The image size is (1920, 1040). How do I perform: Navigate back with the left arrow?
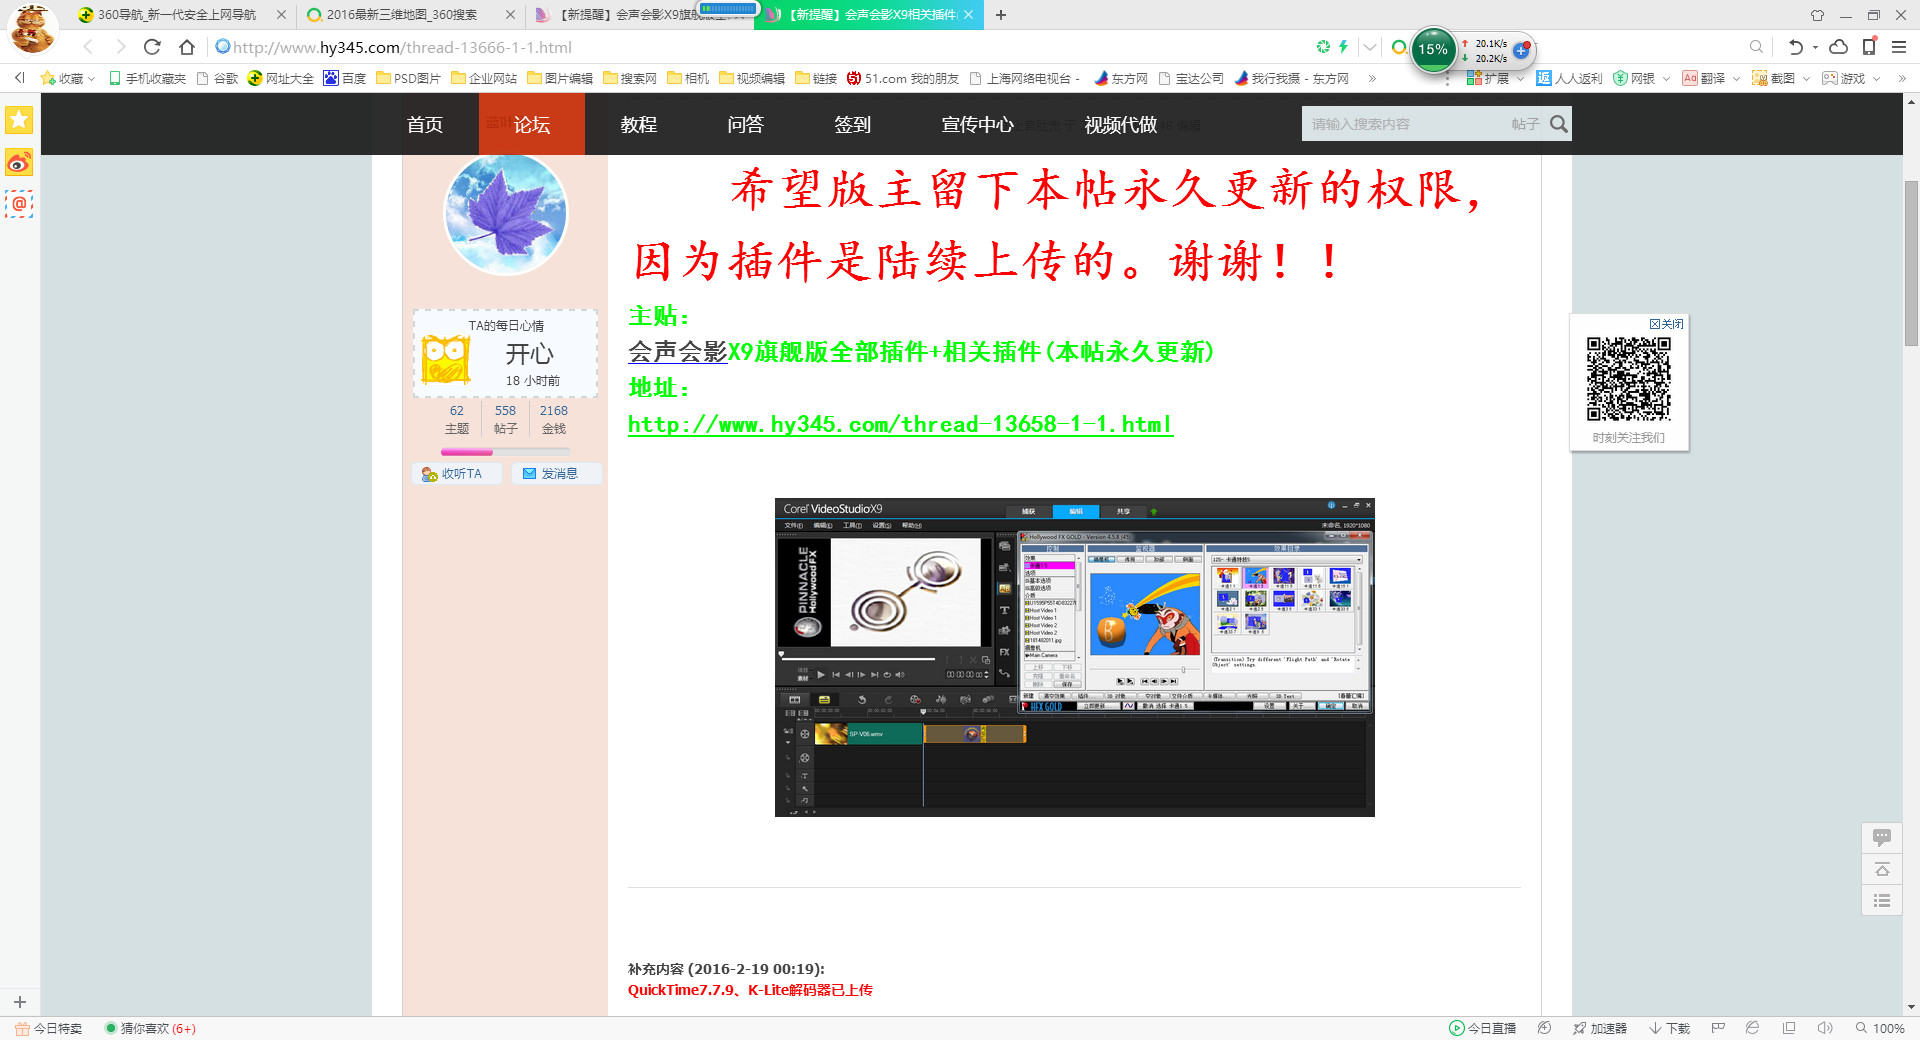(88, 47)
